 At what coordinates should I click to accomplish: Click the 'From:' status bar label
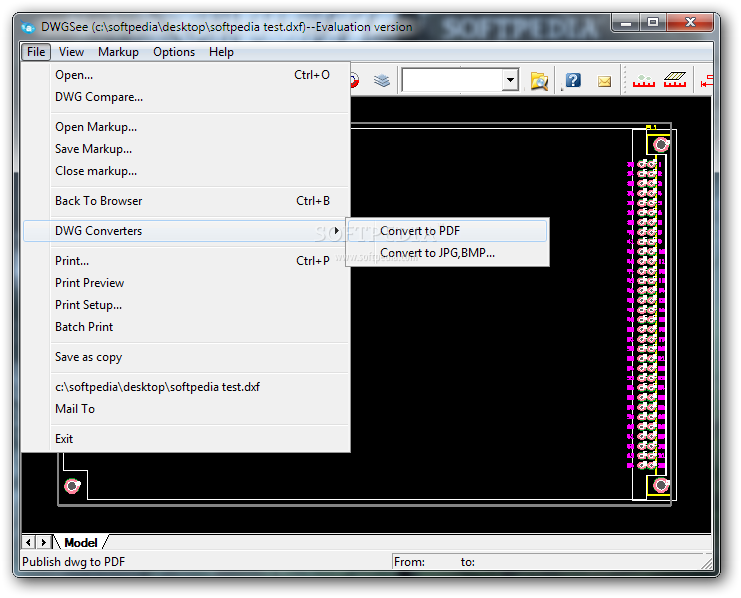tap(409, 562)
